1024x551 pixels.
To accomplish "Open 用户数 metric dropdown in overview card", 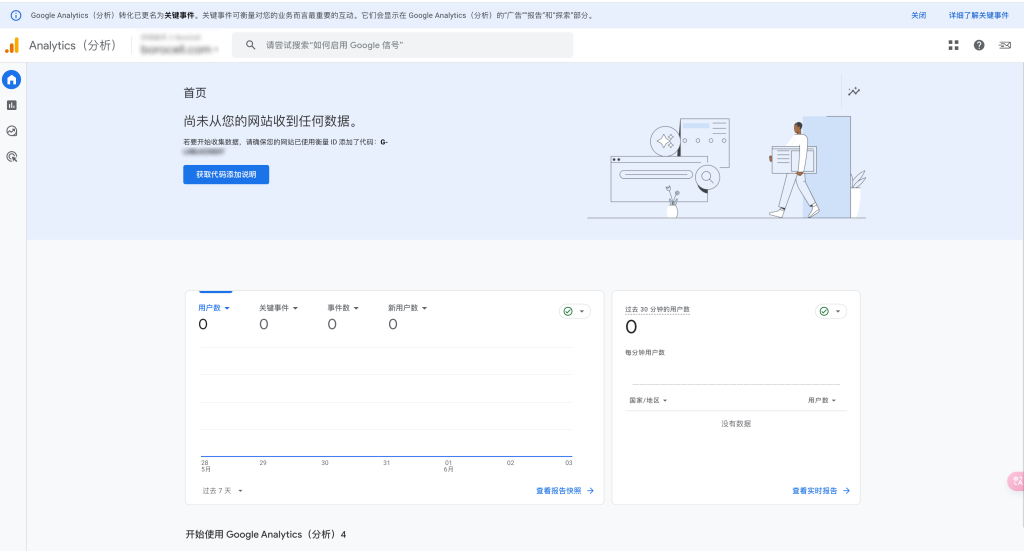I will [214, 307].
